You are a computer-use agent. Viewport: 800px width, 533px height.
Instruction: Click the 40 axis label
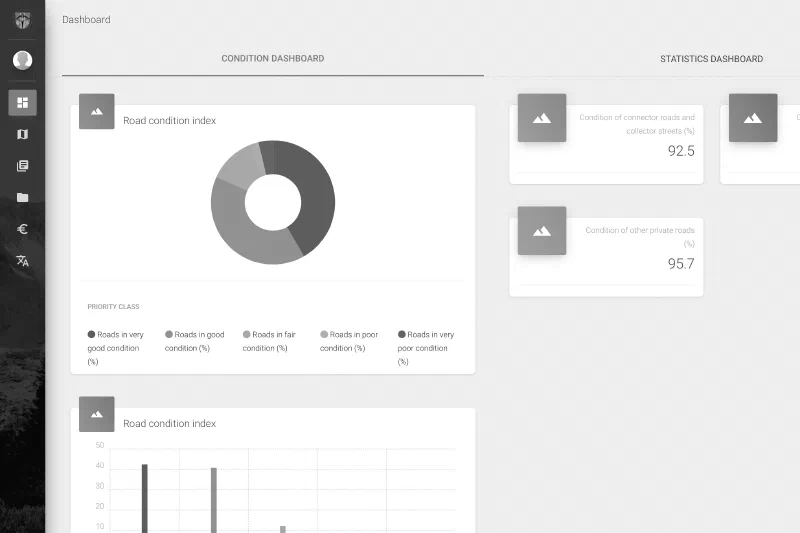(x=99, y=466)
